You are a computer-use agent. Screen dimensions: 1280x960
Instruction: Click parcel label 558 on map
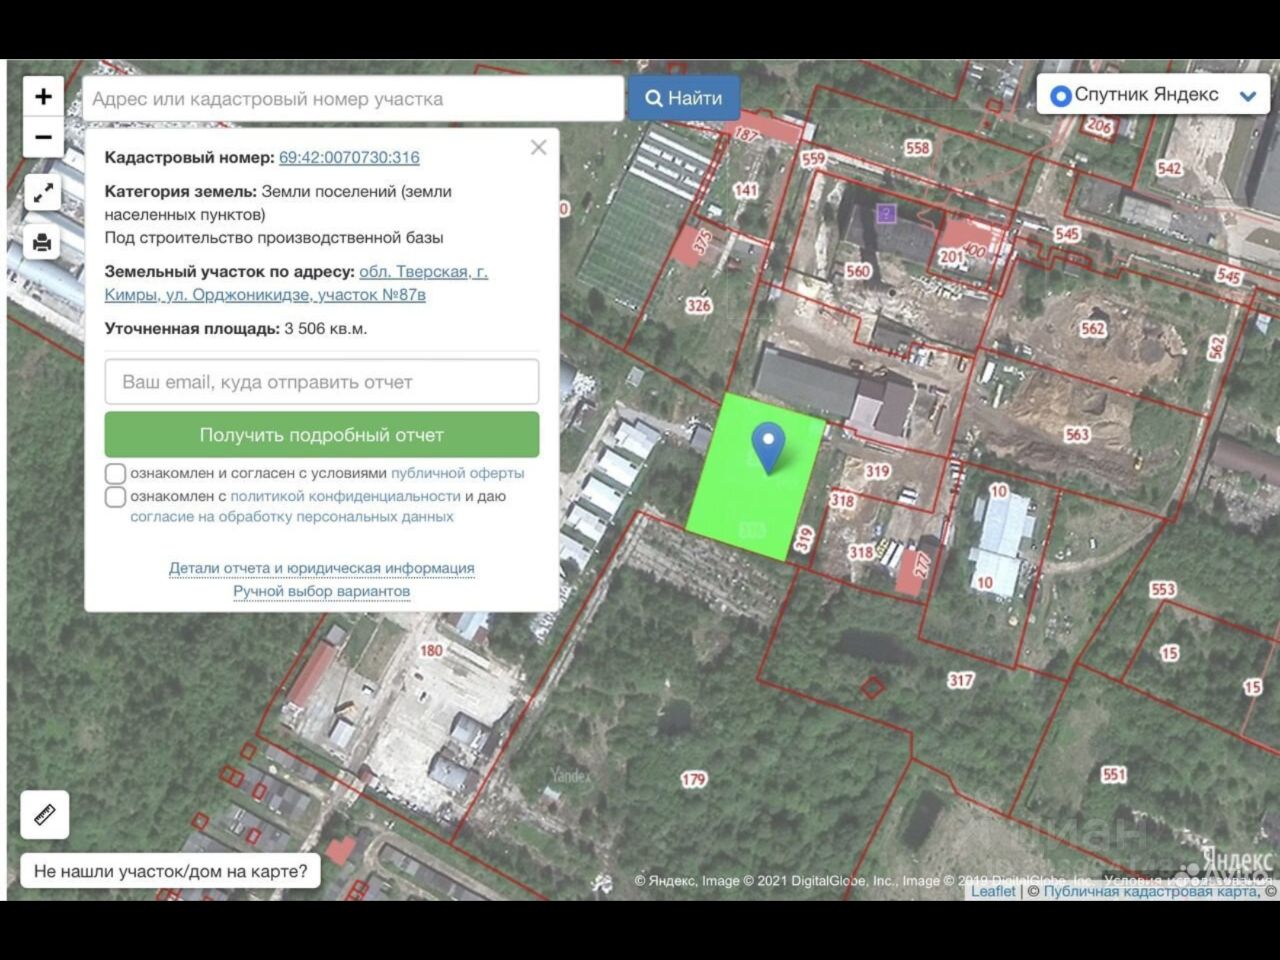click(917, 148)
